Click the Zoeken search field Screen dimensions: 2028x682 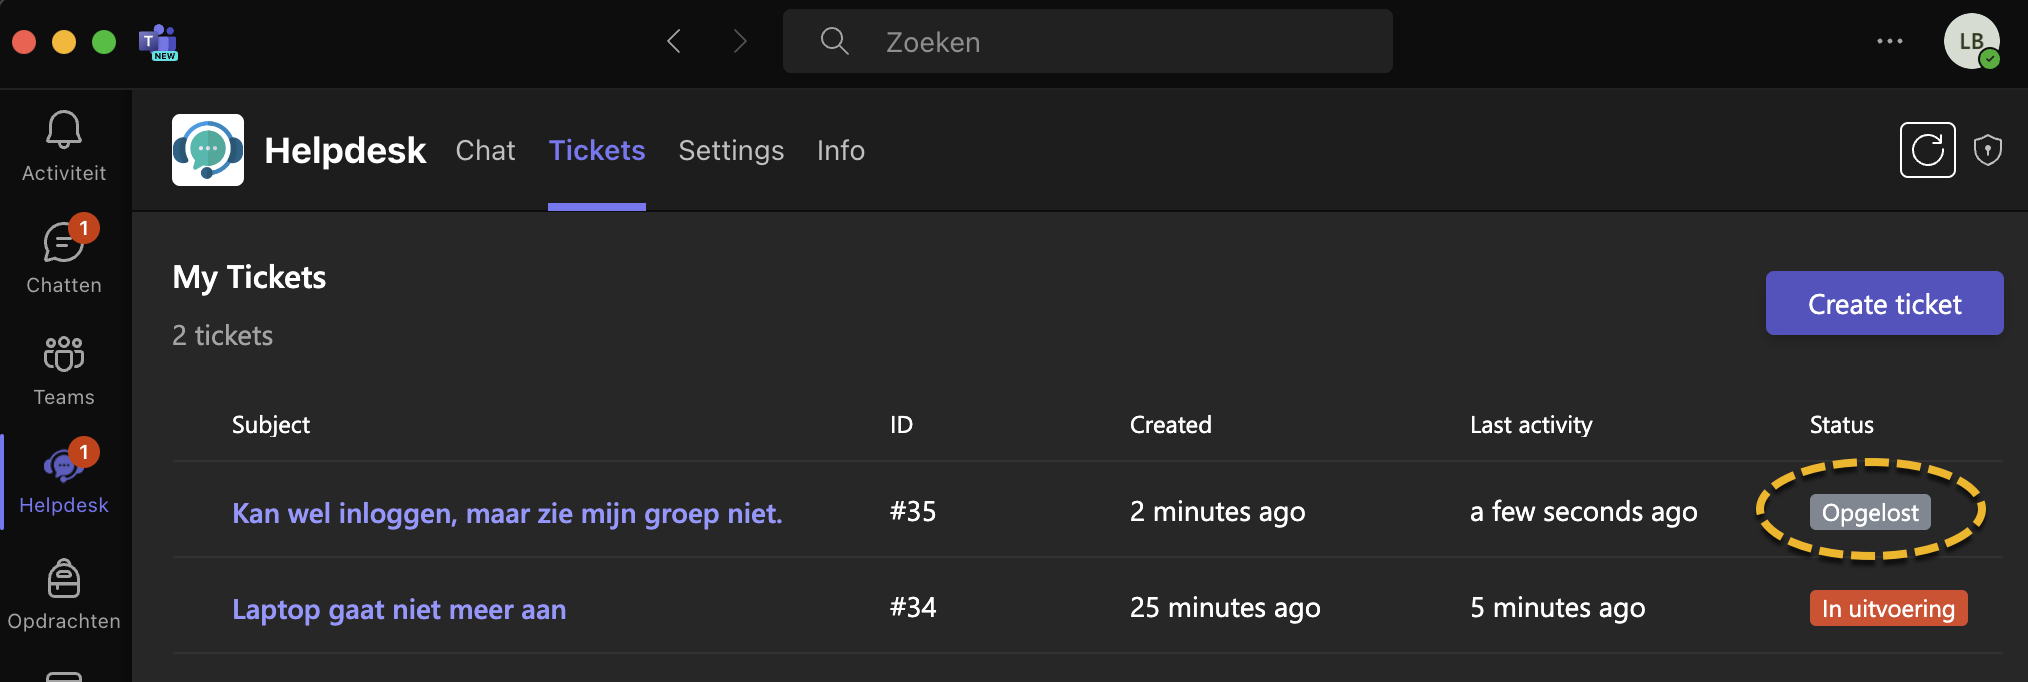pos(1087,41)
